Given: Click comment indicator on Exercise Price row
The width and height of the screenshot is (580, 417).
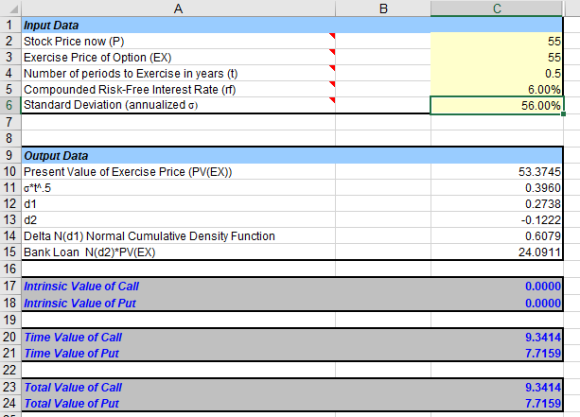Looking at the screenshot, I should 332,52.
